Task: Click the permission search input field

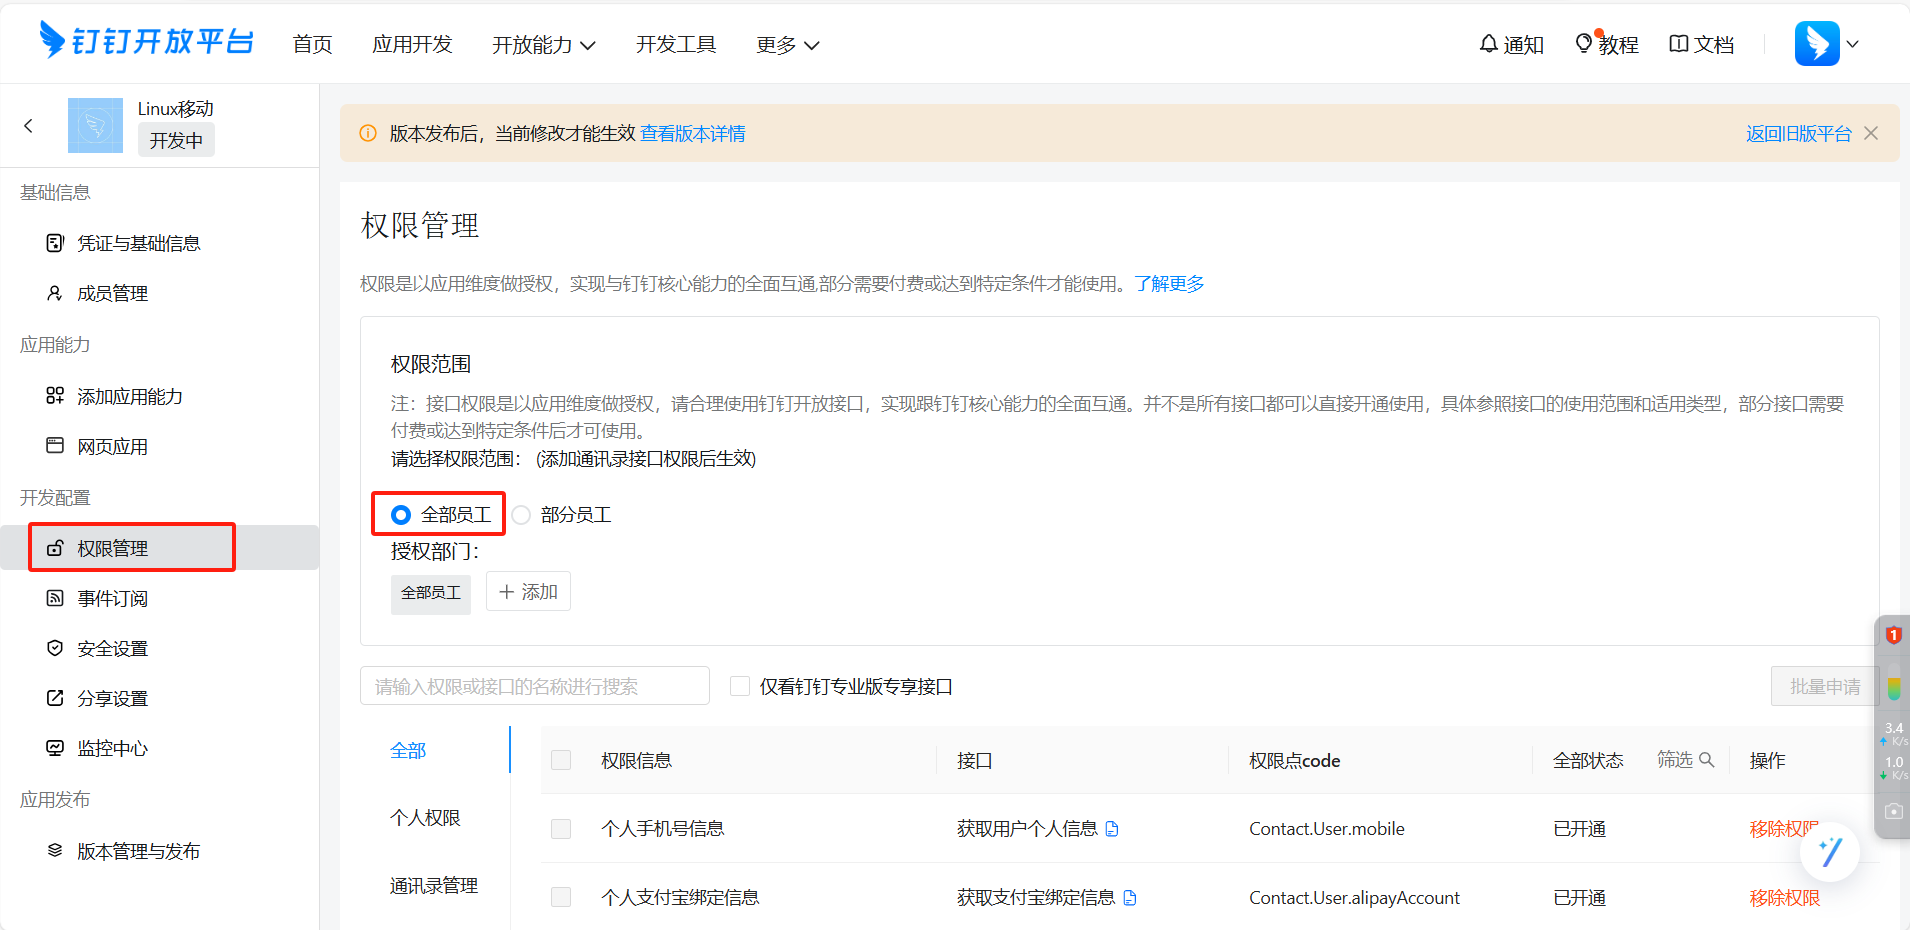Action: pyautogui.click(x=535, y=686)
